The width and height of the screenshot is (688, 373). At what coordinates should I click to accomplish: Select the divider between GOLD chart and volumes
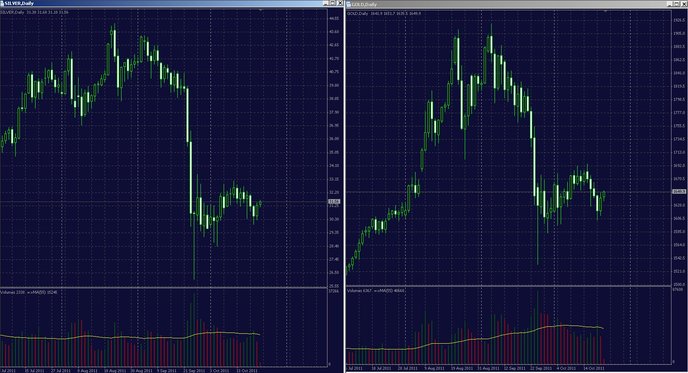point(509,286)
